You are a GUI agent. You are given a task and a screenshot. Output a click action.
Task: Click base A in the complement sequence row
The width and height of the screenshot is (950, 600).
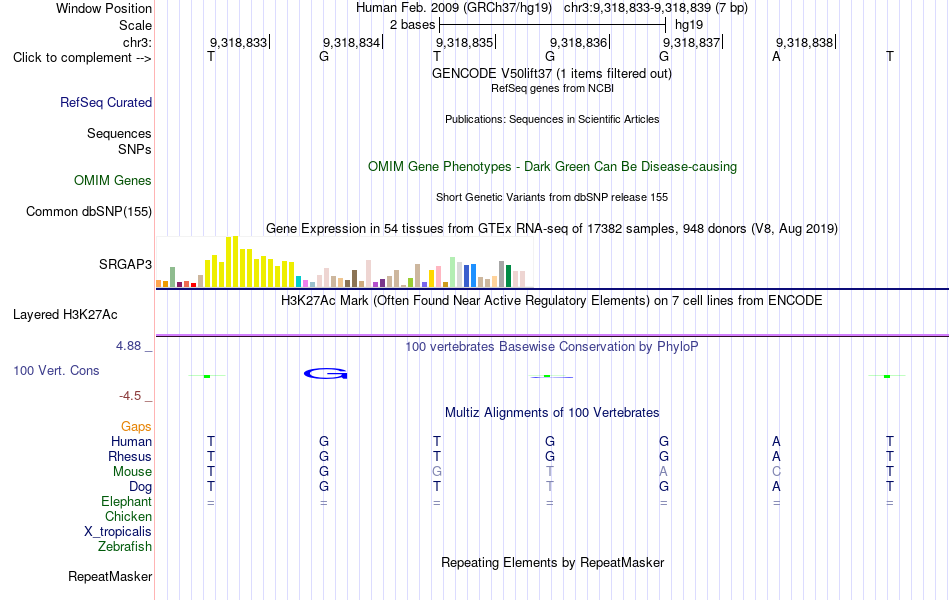pos(776,56)
